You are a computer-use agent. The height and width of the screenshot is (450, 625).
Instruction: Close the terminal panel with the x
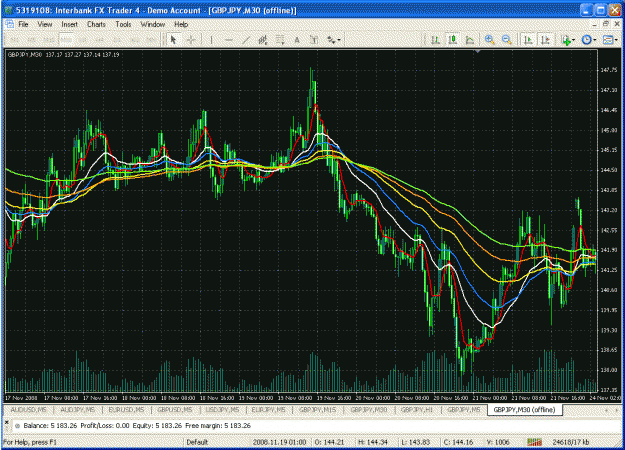click(7, 422)
